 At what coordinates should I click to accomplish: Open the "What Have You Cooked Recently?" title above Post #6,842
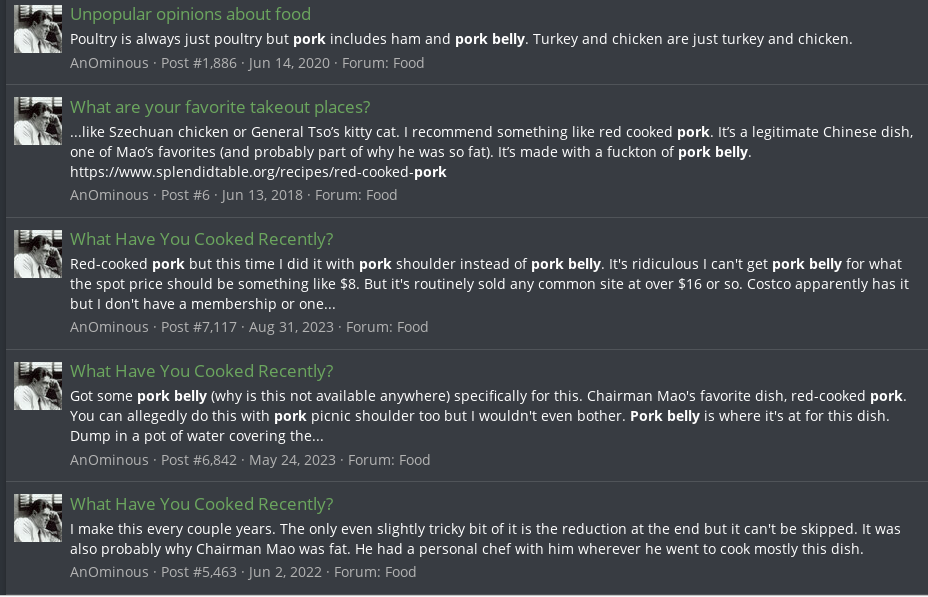[x=201, y=371]
